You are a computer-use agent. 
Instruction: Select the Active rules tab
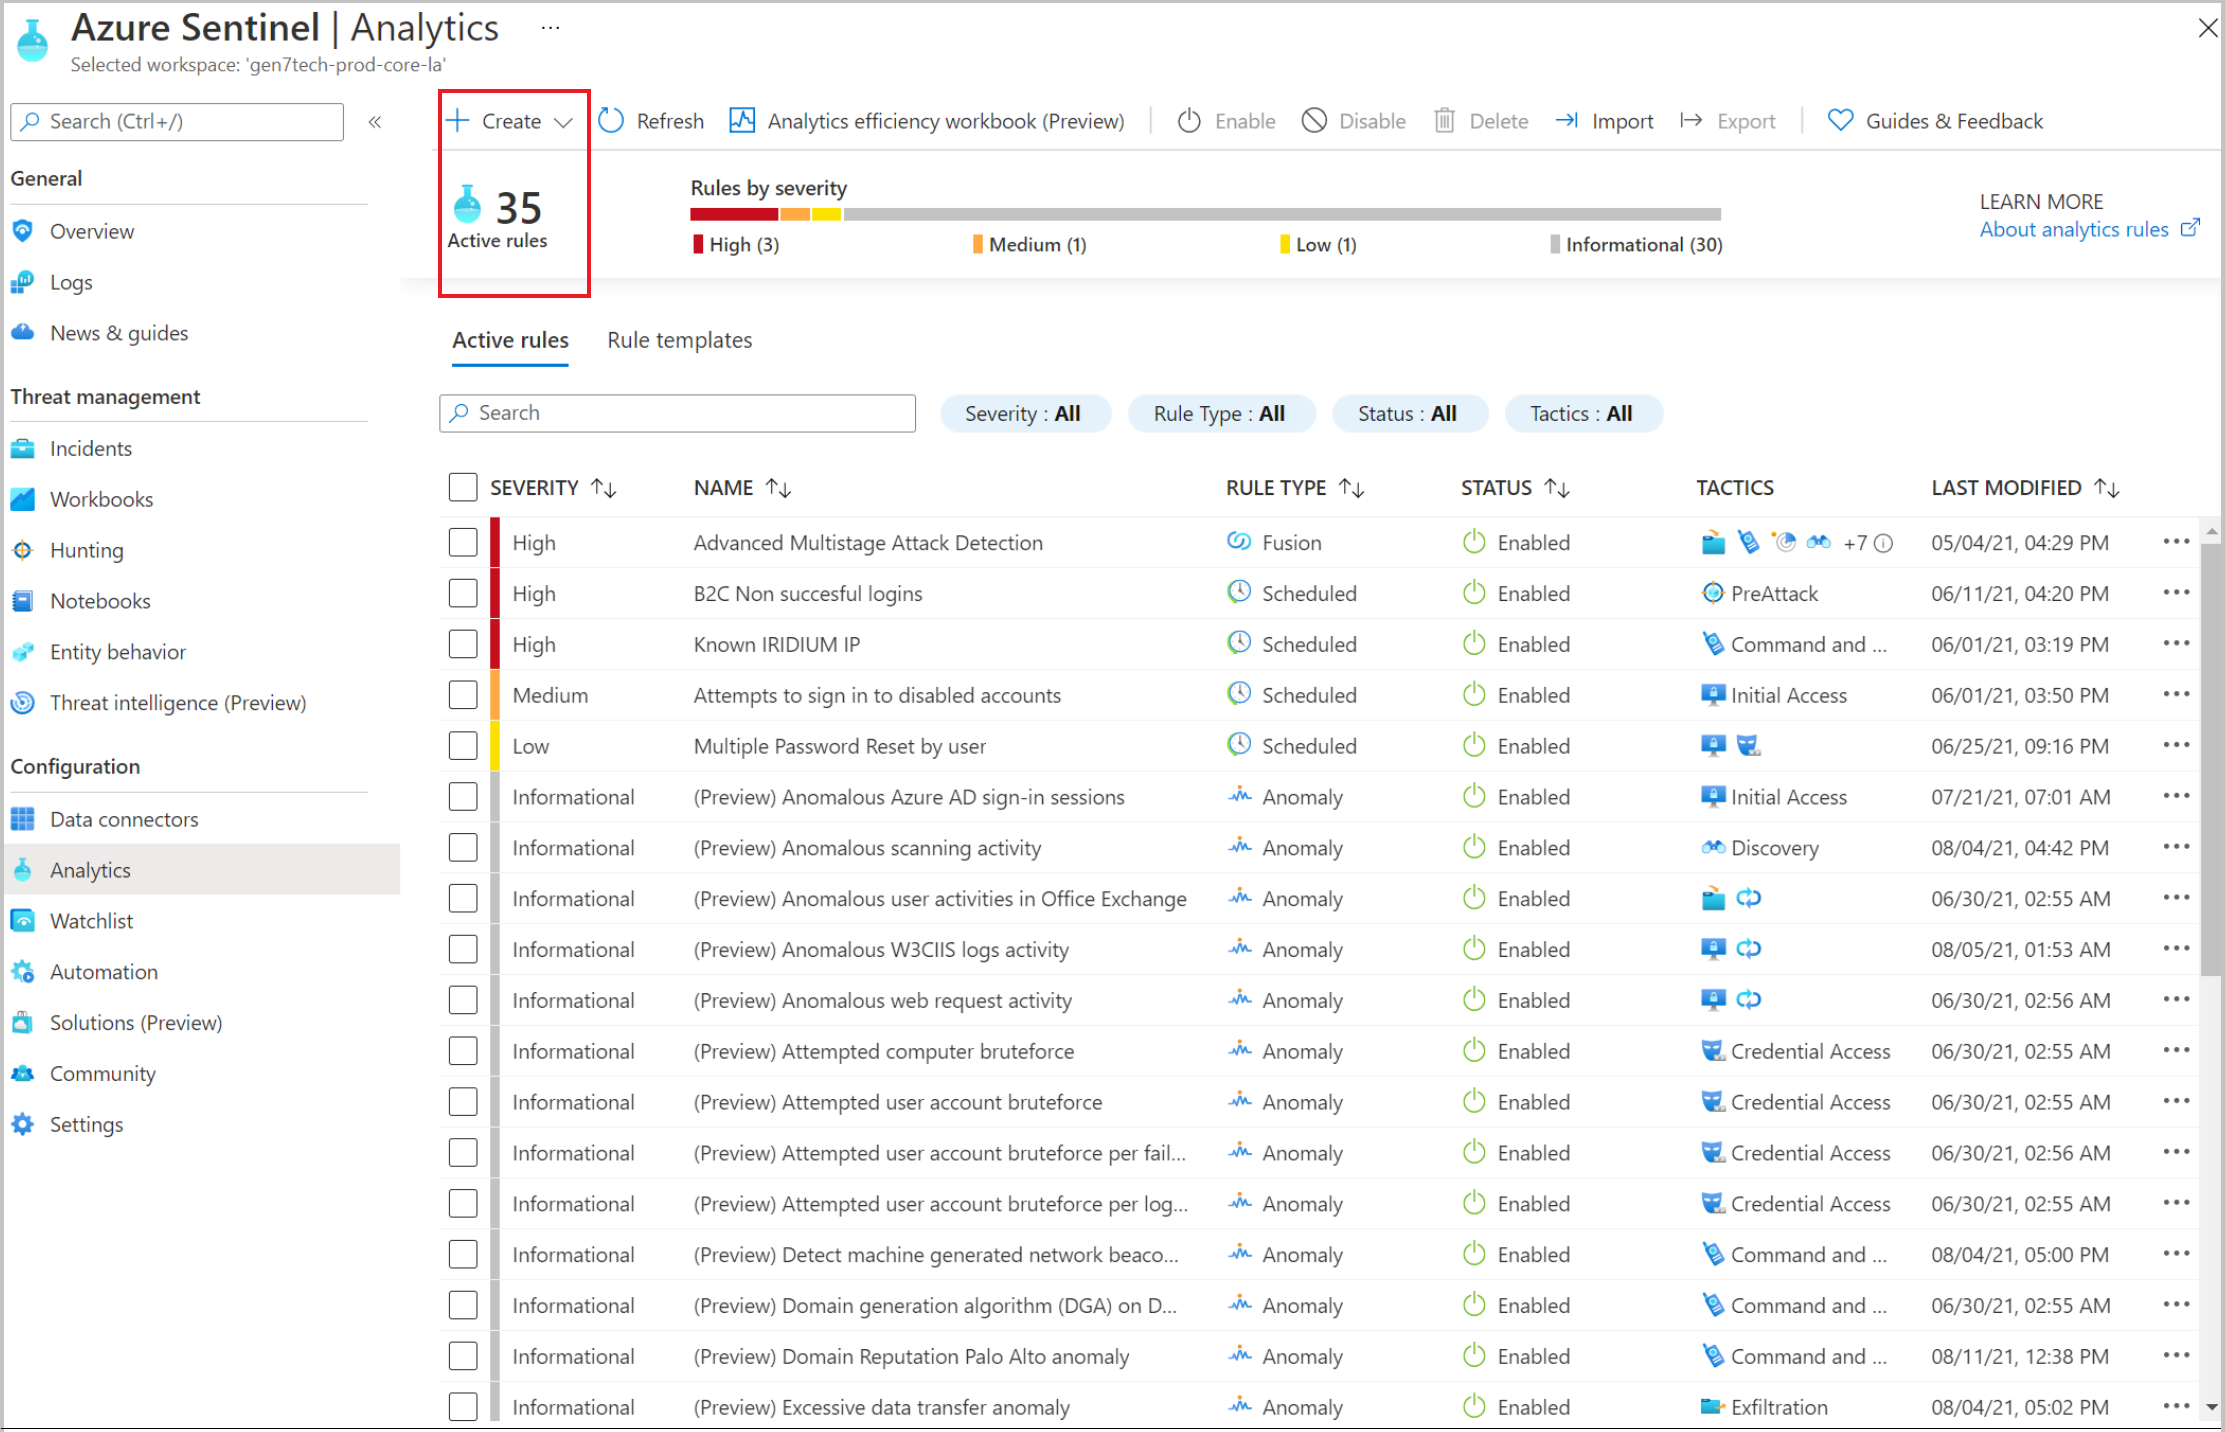tap(511, 339)
